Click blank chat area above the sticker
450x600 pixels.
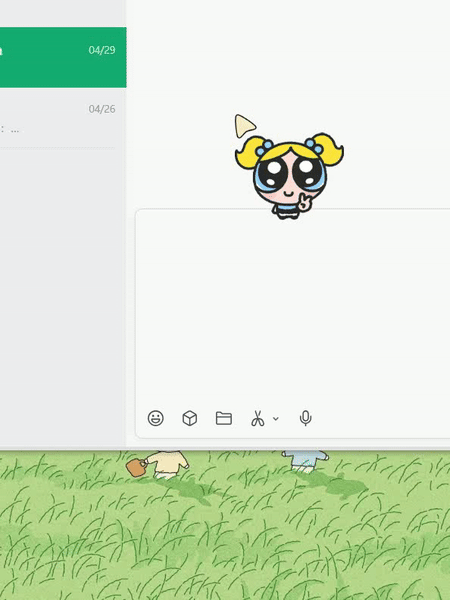289,57
